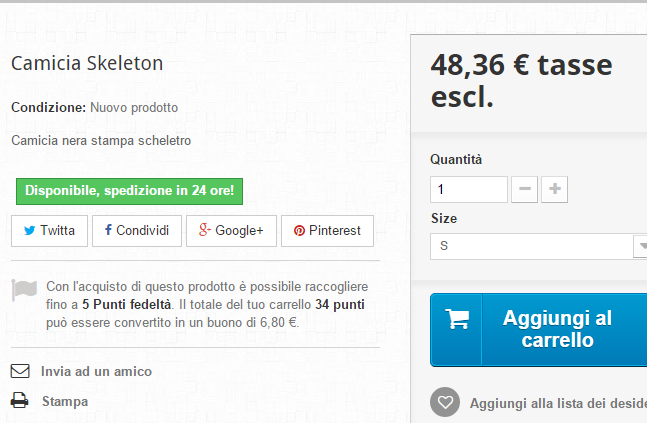Click the shopping cart icon on the blue button
647x424 pixels.
pyautogui.click(x=457, y=320)
